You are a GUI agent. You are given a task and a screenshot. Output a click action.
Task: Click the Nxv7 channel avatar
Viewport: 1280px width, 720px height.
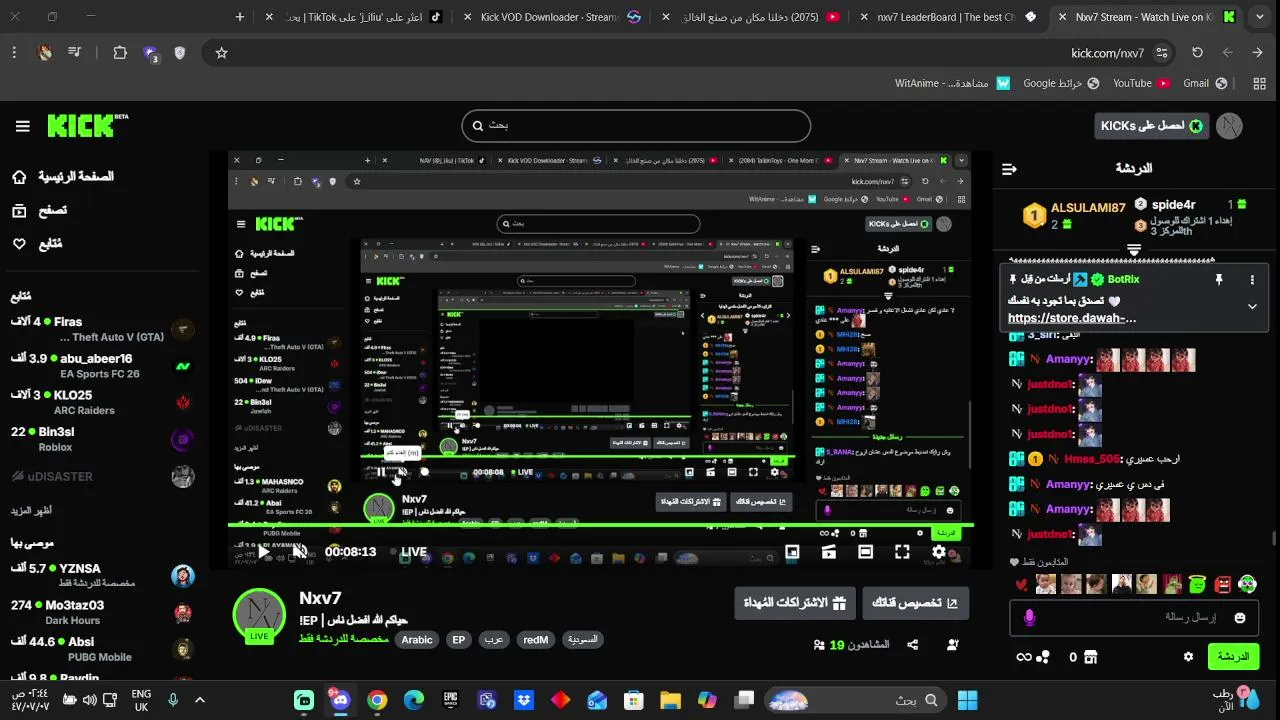[259, 615]
